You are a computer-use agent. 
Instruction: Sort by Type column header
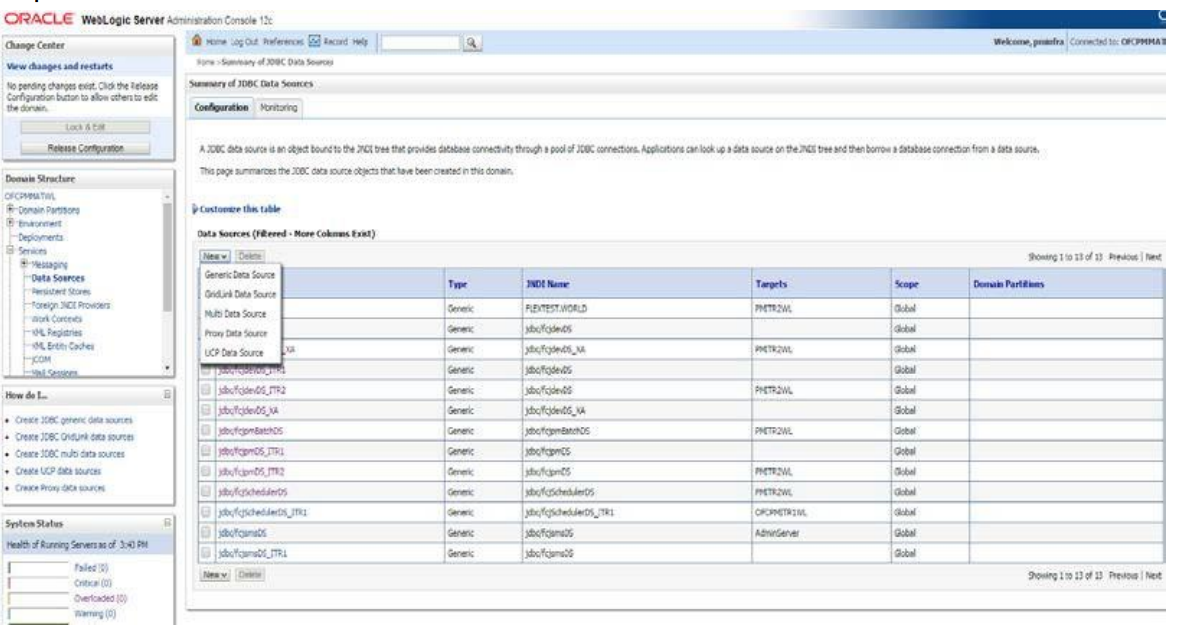(x=457, y=285)
